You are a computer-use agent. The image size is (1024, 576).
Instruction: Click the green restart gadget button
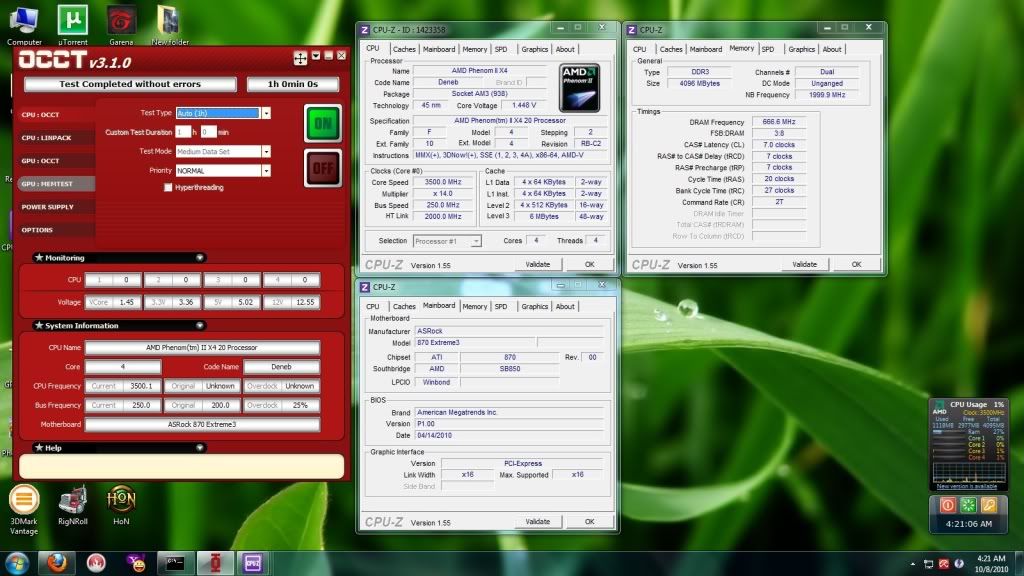point(967,505)
